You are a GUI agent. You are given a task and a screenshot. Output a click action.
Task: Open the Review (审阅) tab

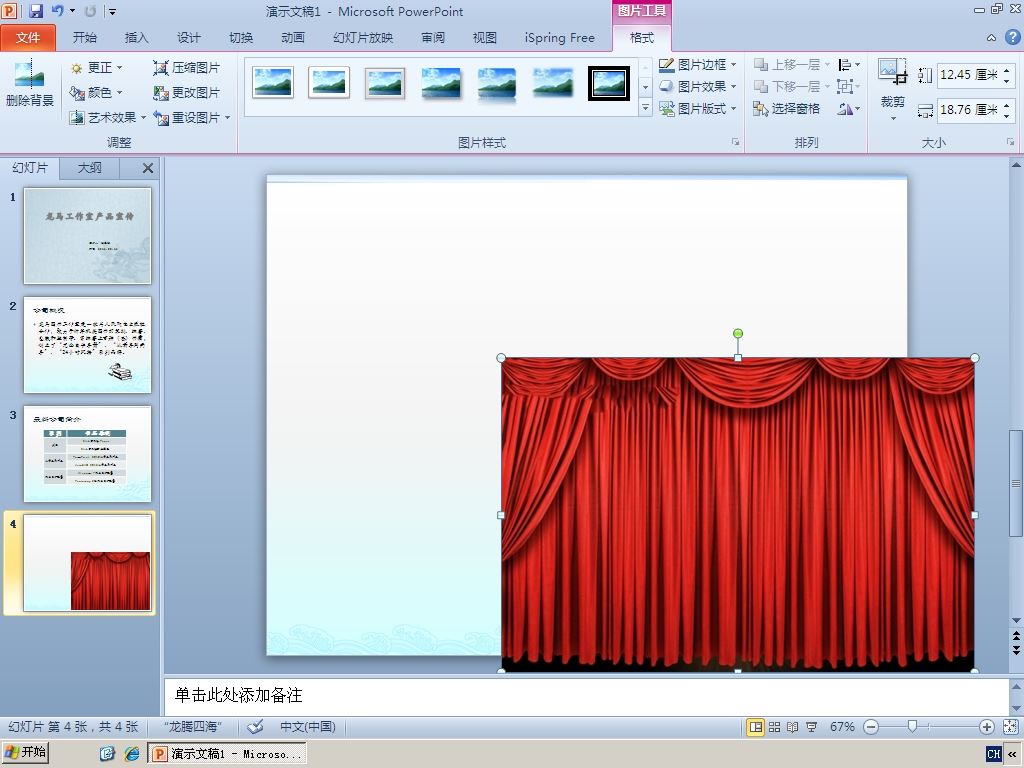coord(432,38)
